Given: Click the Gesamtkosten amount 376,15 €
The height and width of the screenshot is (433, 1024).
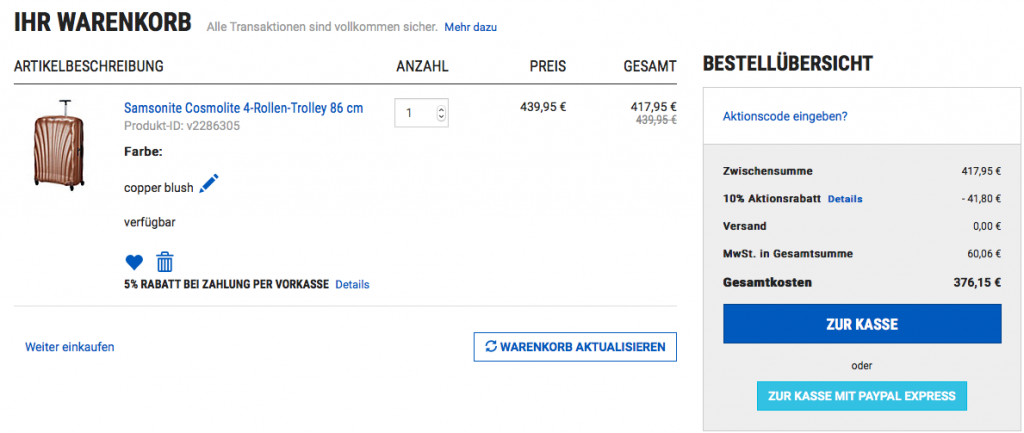Looking at the screenshot, I should 977,283.
